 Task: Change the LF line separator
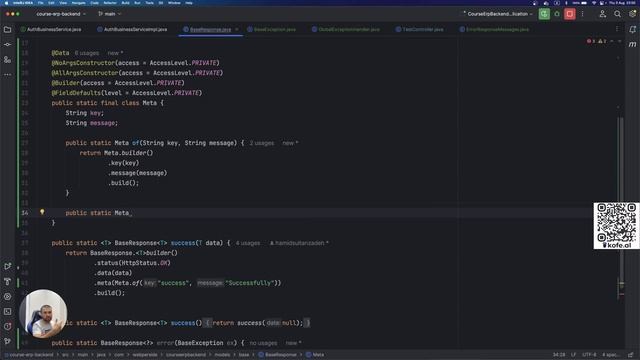[x=573, y=355]
